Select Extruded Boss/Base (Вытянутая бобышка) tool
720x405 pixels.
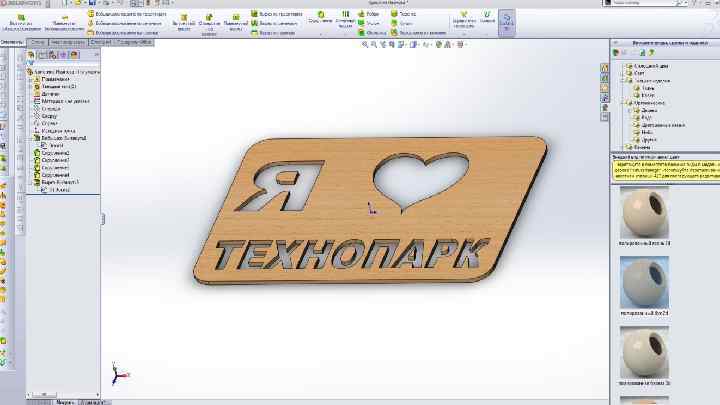[21, 22]
